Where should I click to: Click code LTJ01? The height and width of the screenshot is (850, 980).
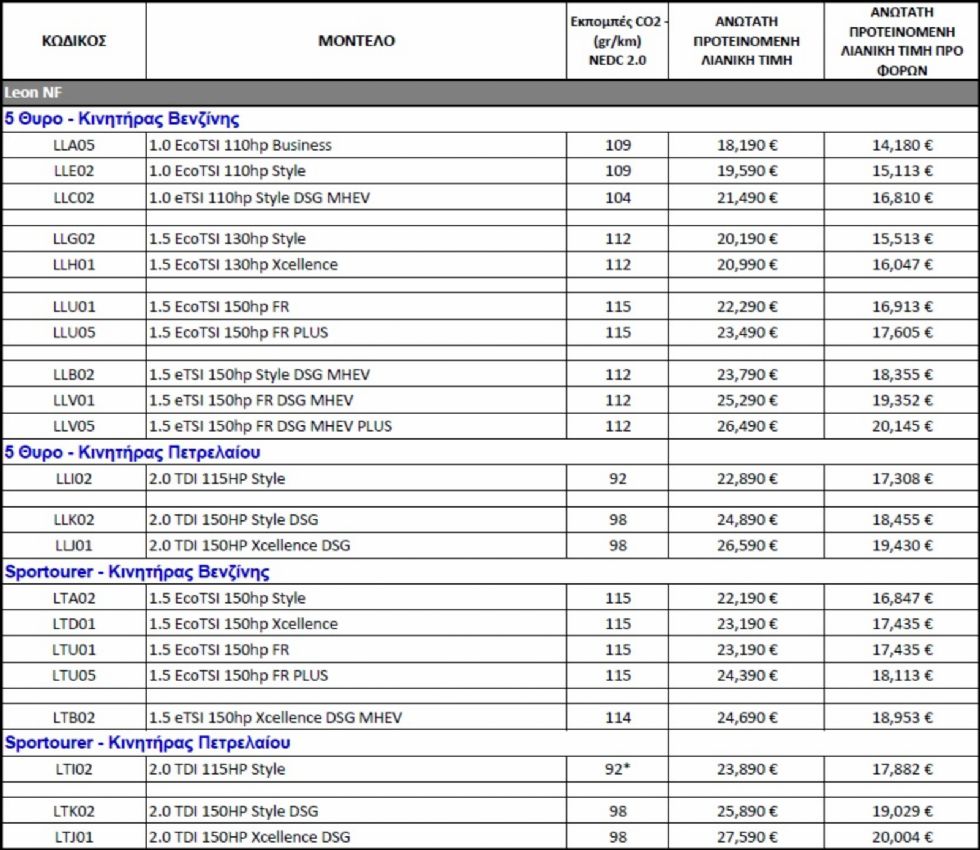(74, 837)
